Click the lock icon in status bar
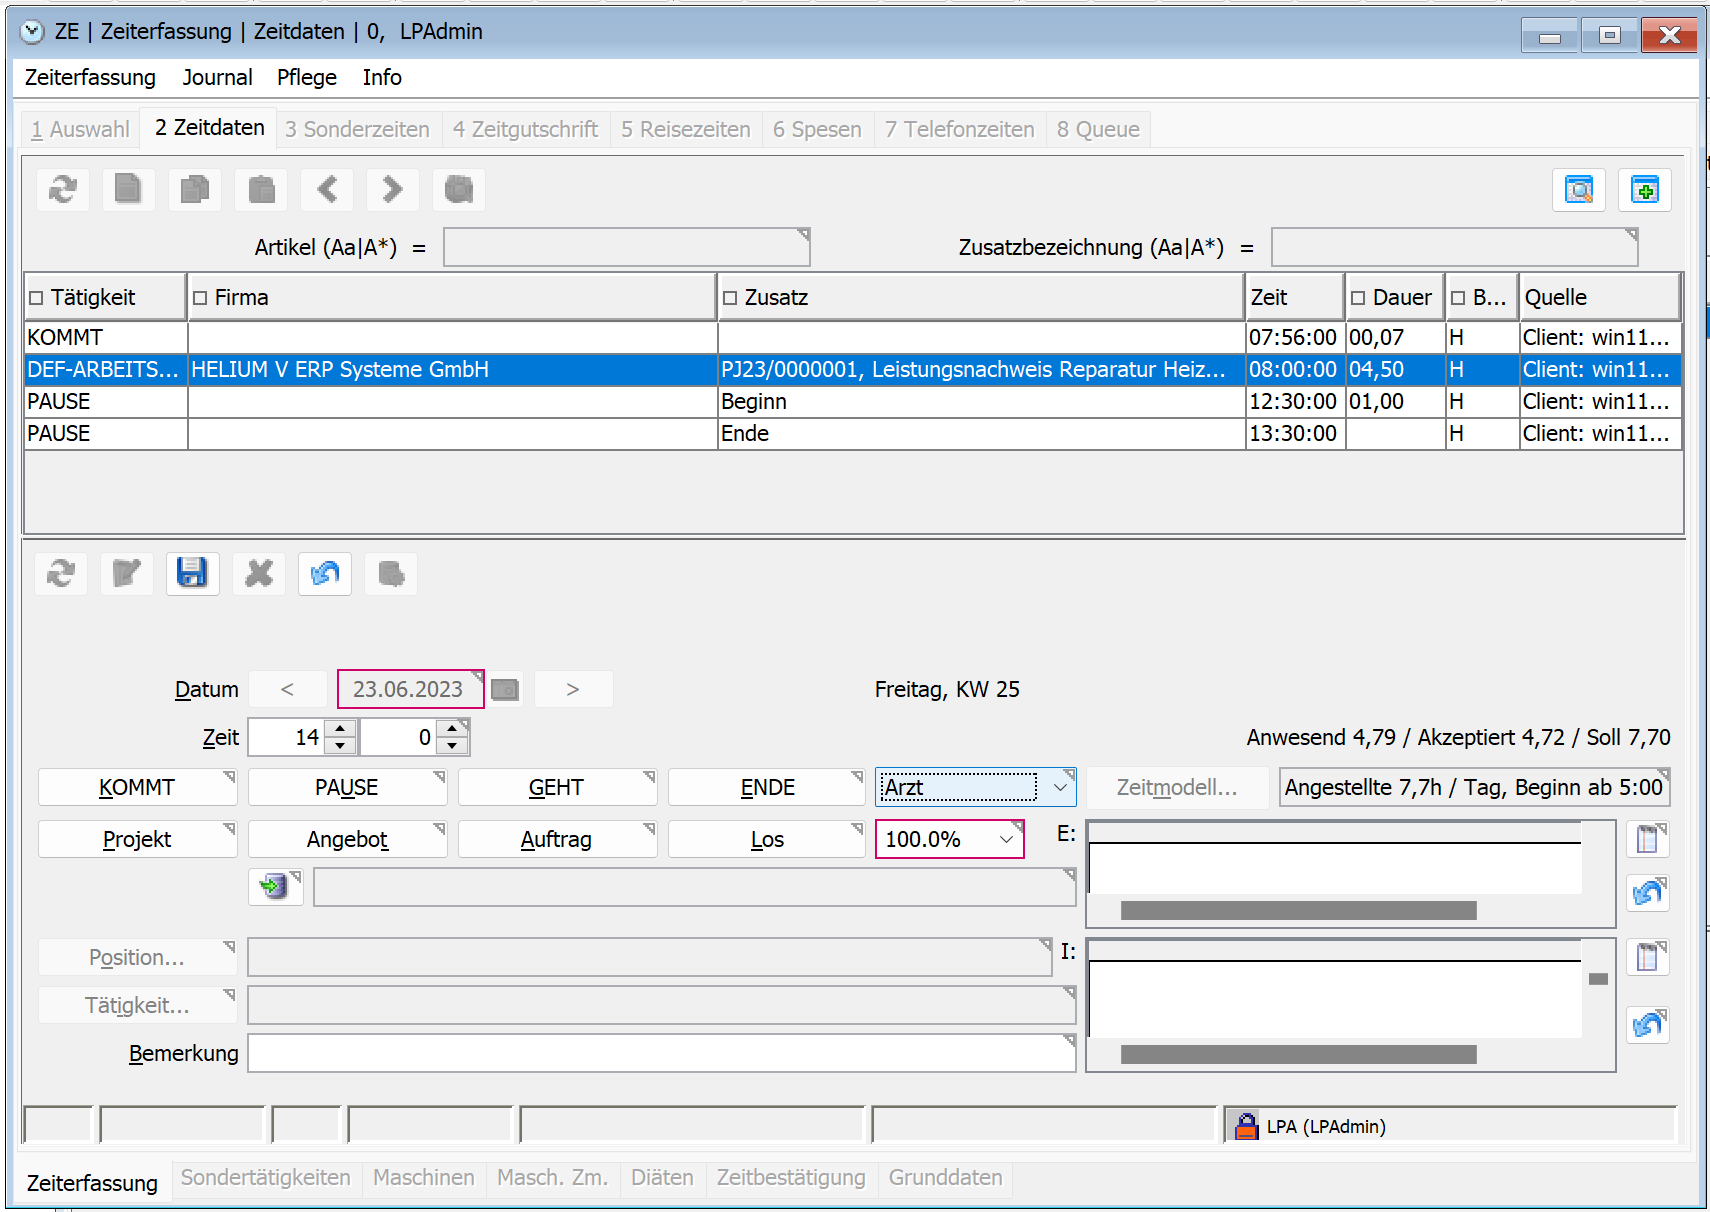Image resolution: width=1710 pixels, height=1212 pixels. [x=1246, y=1126]
